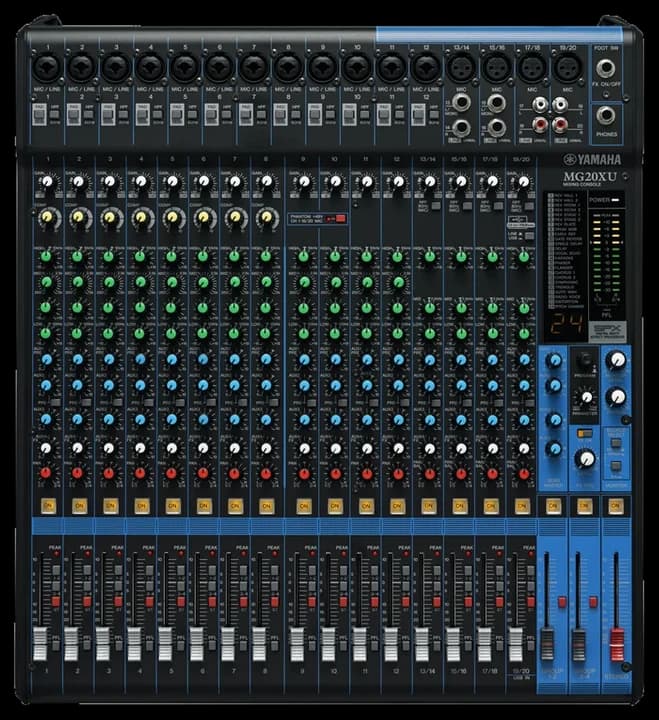This screenshot has height=720, width=659.
Task: Enable the HPF button on channel 13/14
Action: (435, 206)
